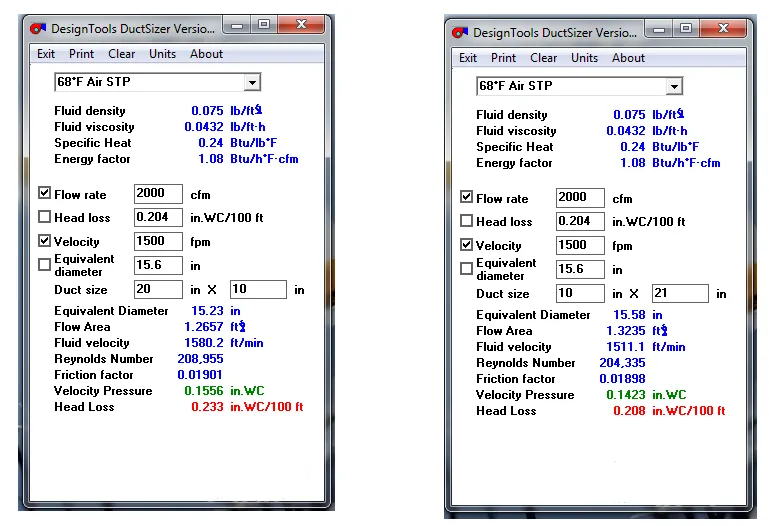Click Clear in the left window's menu bar
769x526 pixels.
tap(121, 54)
